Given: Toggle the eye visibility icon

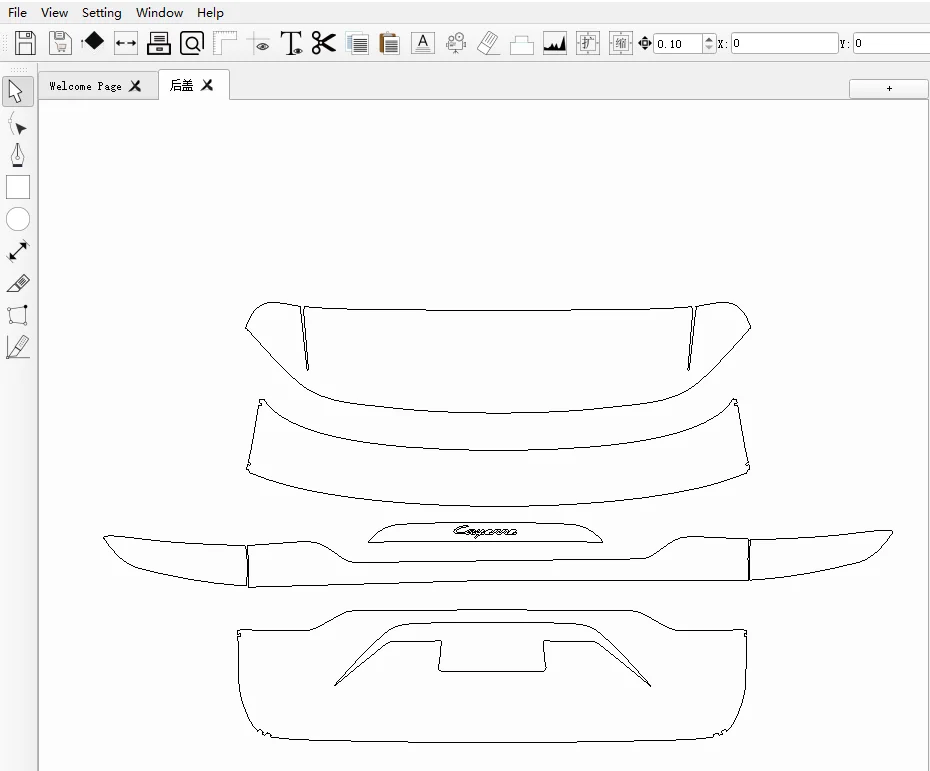Looking at the screenshot, I should point(261,44).
